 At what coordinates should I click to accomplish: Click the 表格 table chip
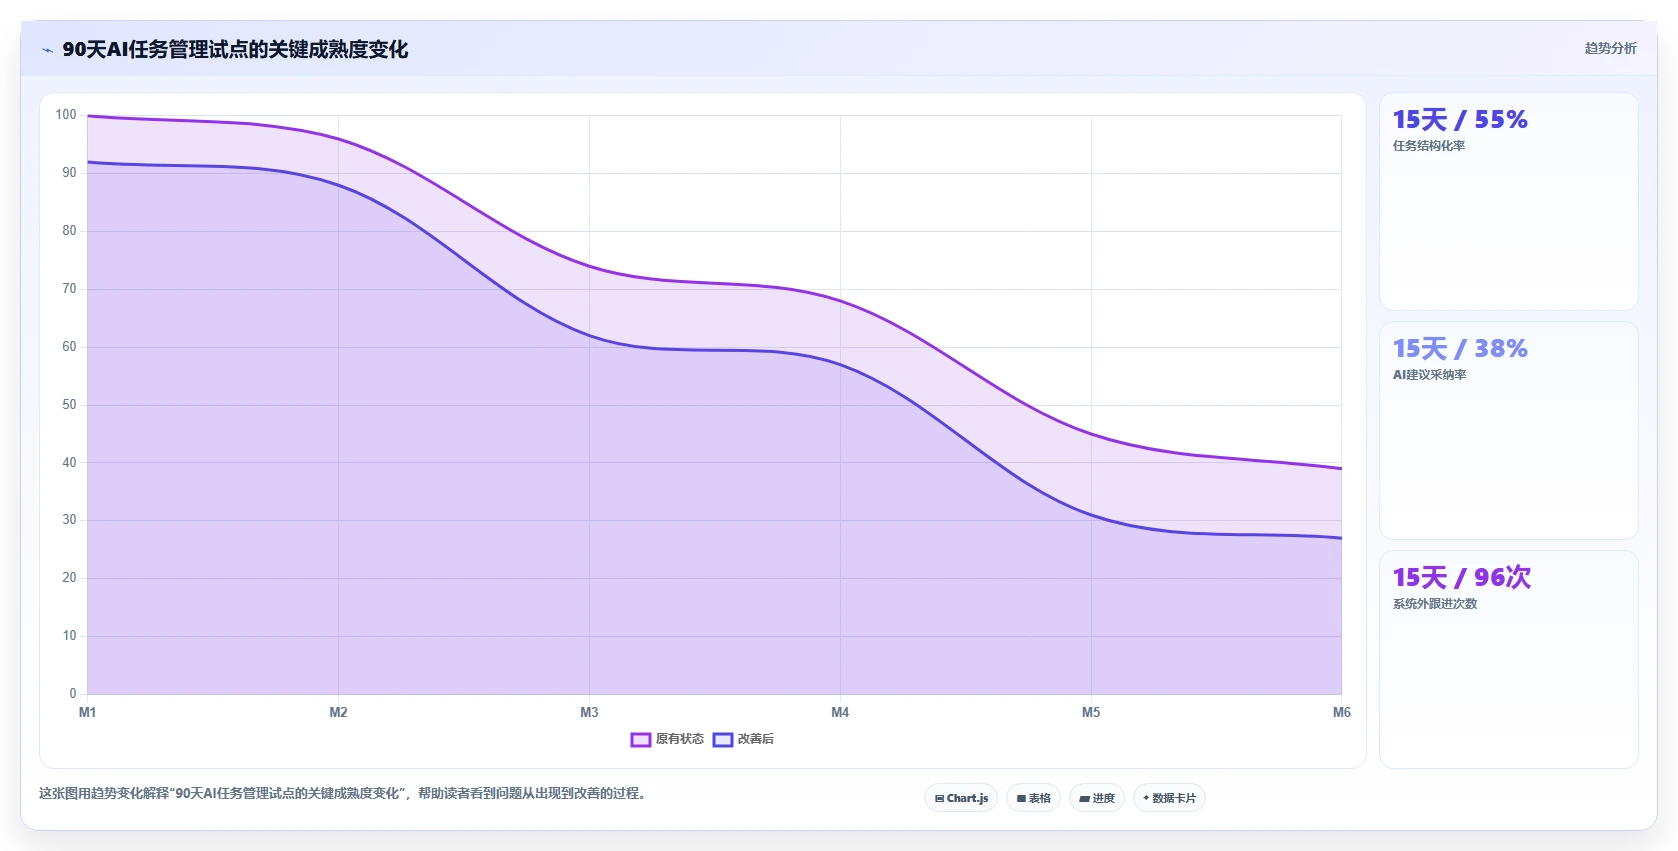click(x=1033, y=798)
